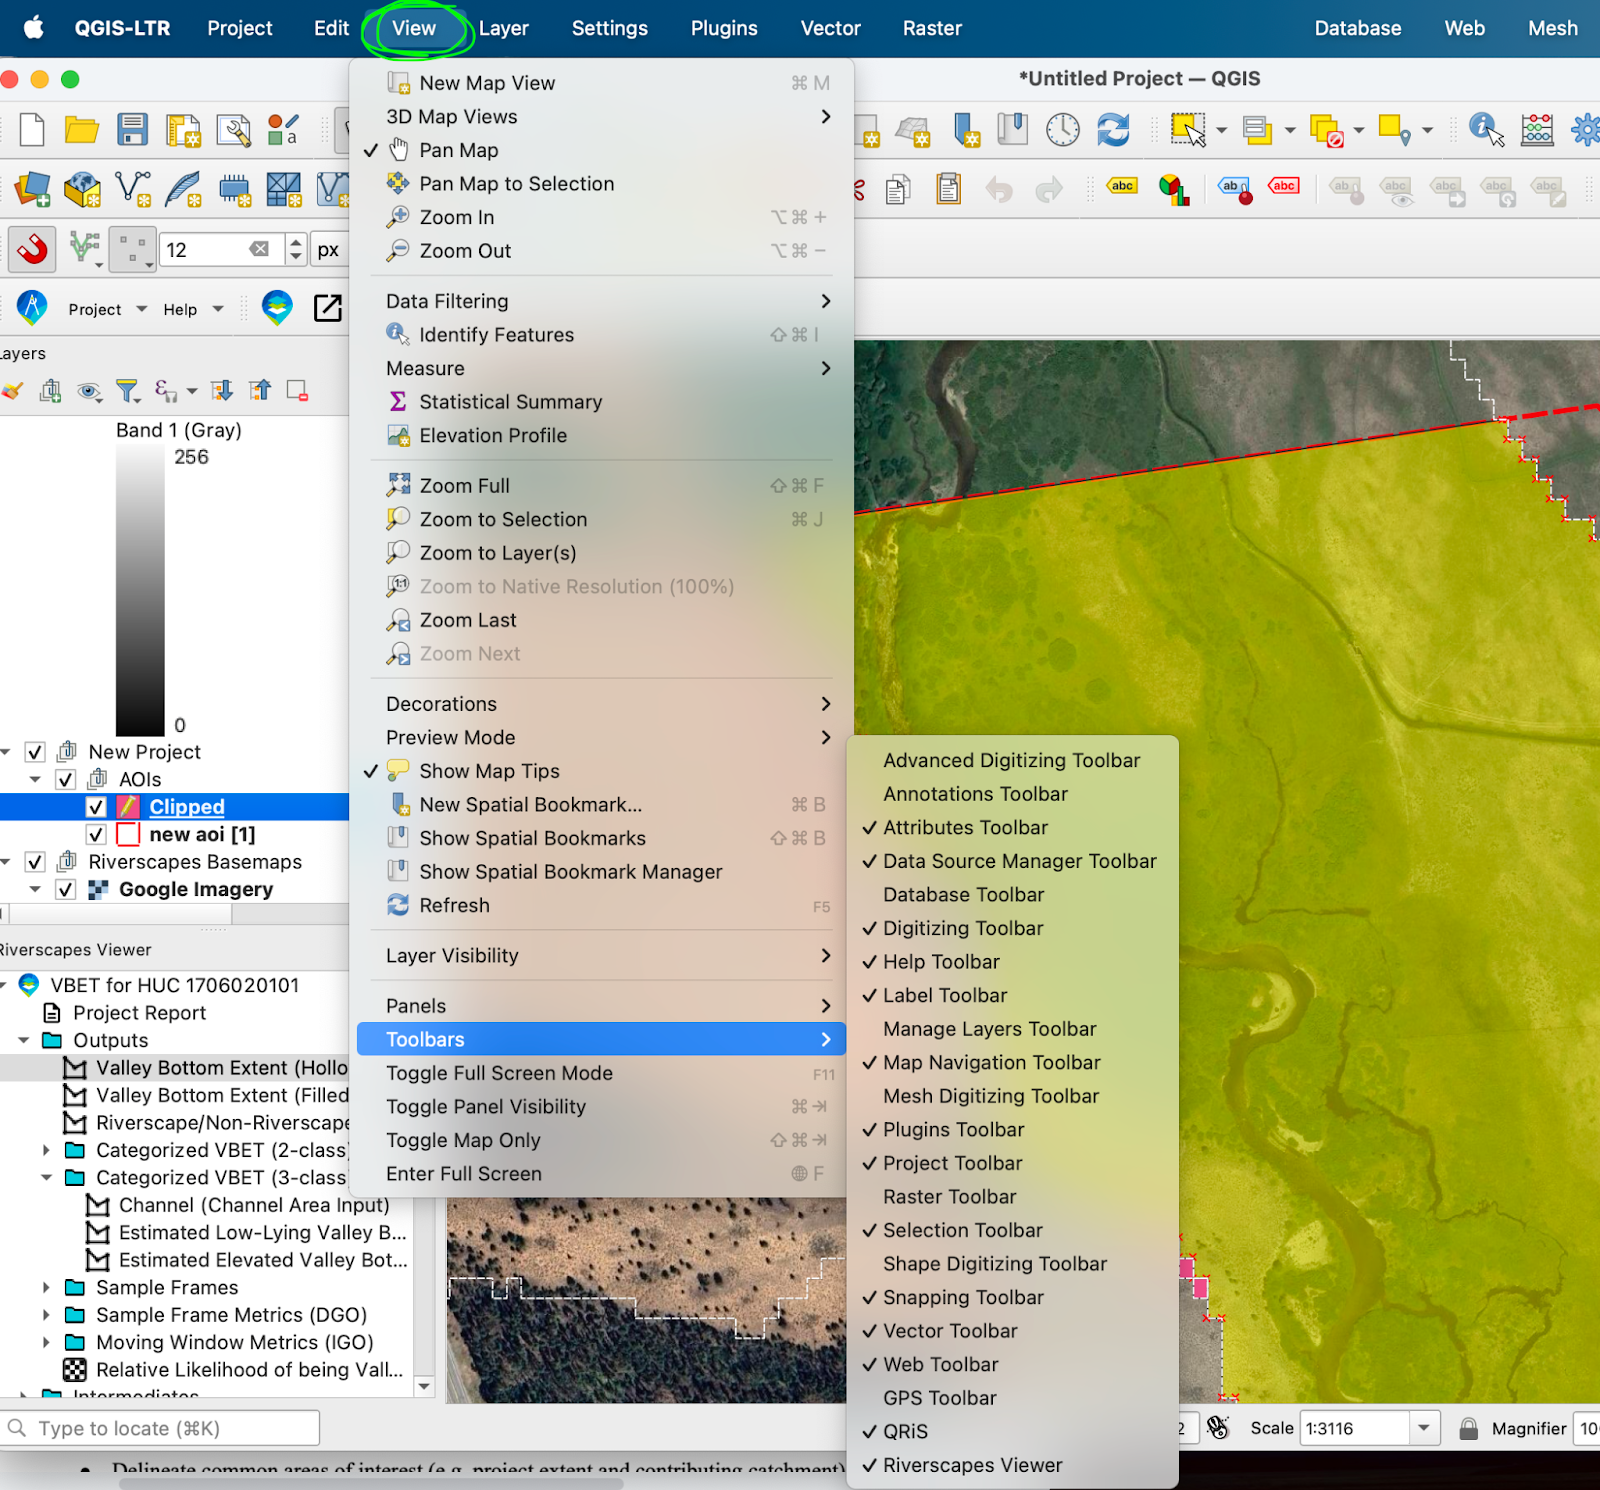Click Riverscapes Viewer scrollbar down arrow
Viewport: 1600px width, 1490px height.
point(424,1386)
